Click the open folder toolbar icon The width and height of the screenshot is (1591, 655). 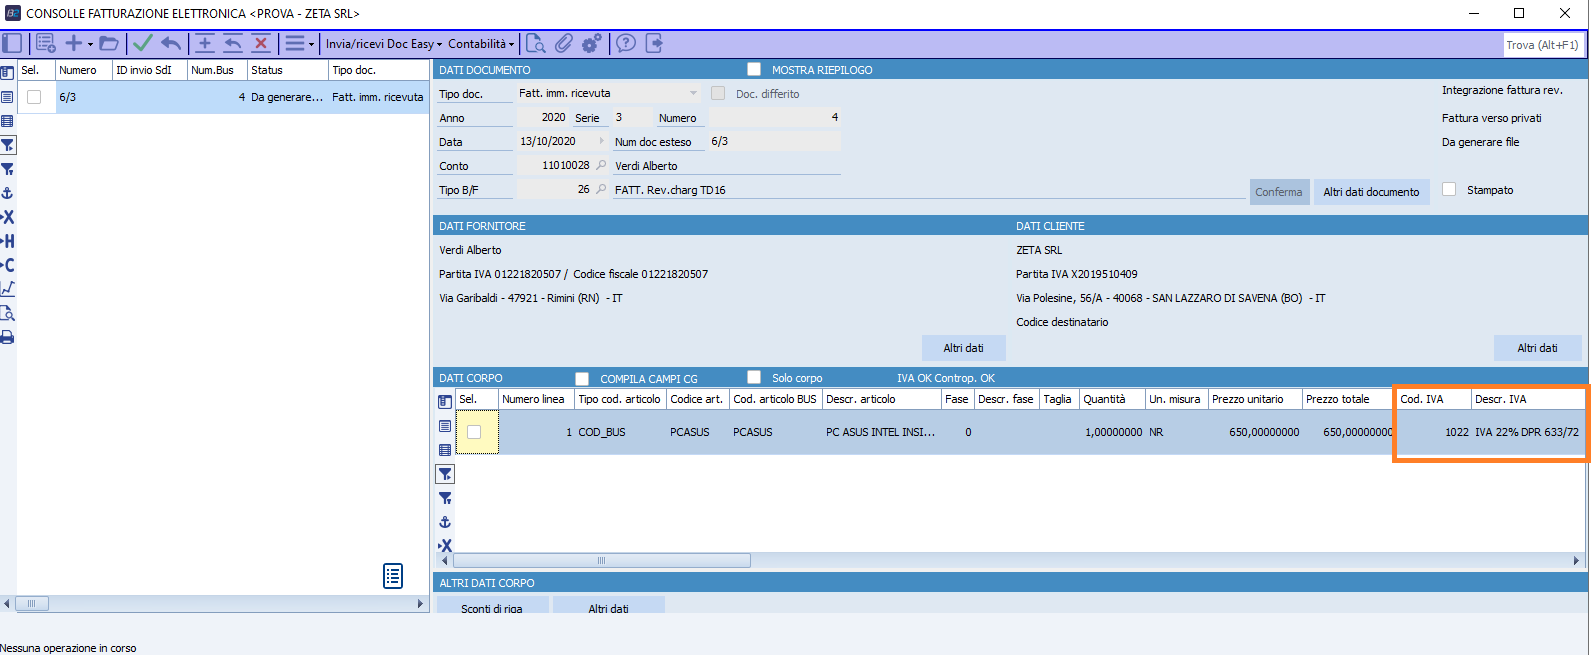tap(109, 43)
